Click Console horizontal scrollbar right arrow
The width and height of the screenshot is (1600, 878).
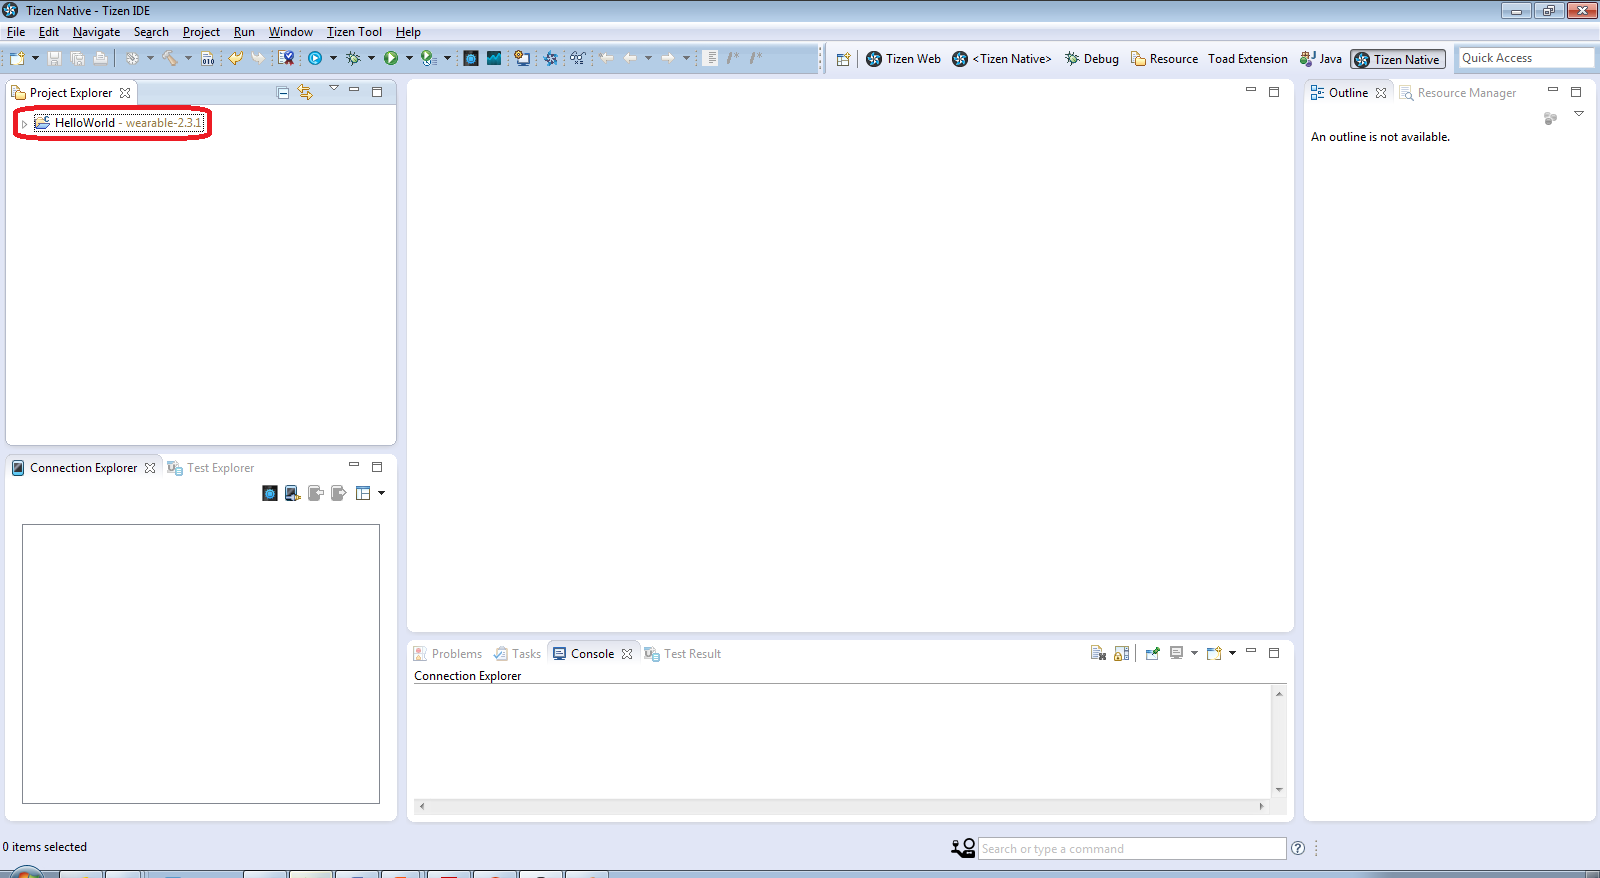pos(1261,806)
